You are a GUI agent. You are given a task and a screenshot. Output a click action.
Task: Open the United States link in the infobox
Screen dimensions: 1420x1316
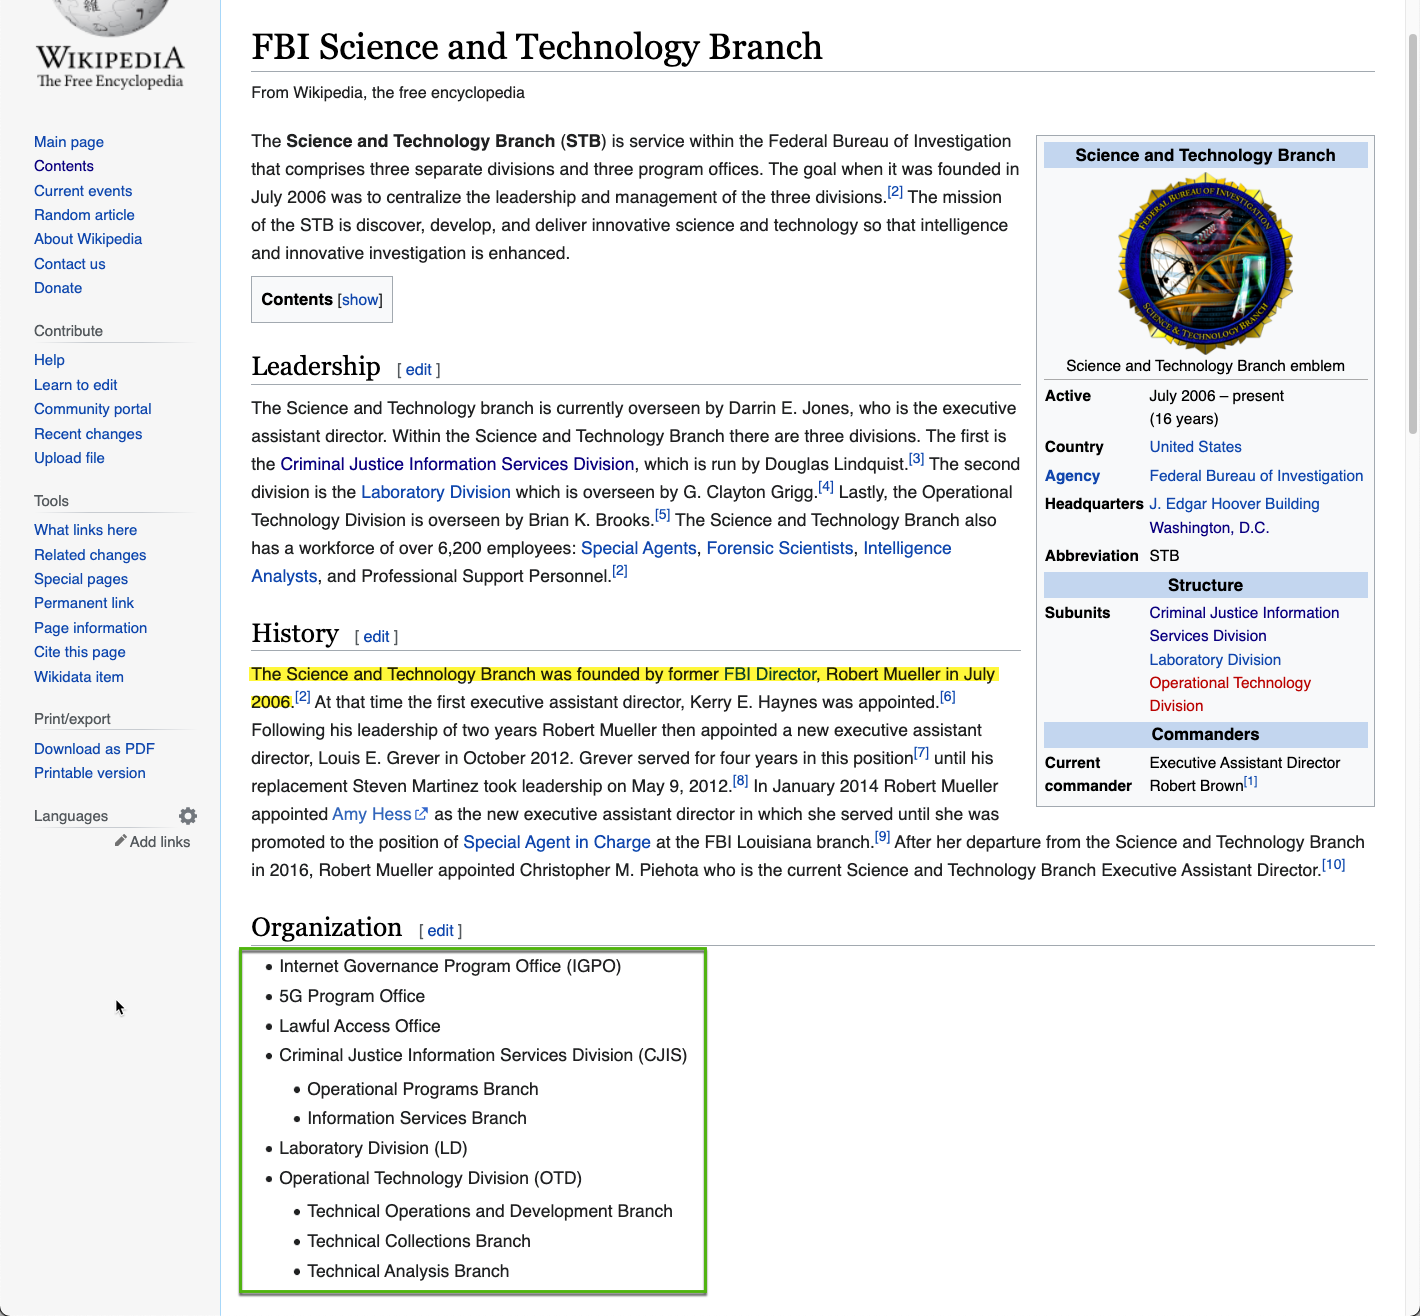point(1195,447)
